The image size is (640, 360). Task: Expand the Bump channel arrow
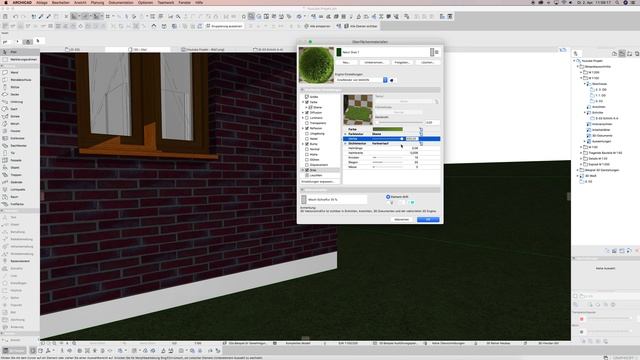(x=303, y=144)
